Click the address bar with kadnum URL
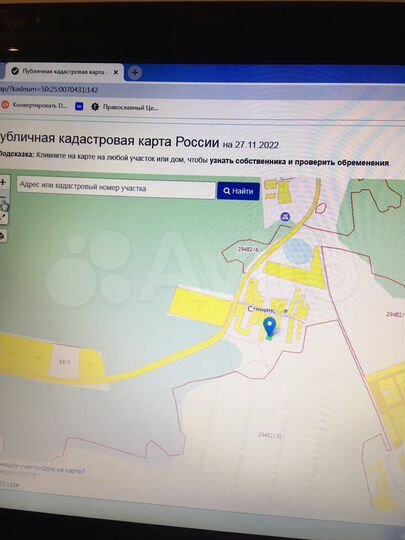Screen dimensions: 405x540 (202, 91)
